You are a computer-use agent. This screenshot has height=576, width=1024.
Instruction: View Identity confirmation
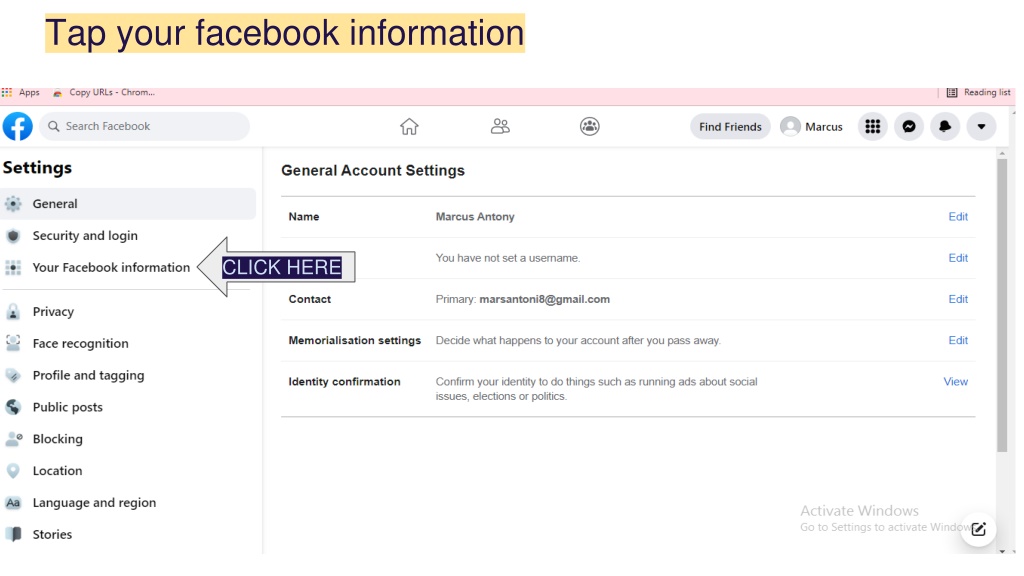[955, 381]
